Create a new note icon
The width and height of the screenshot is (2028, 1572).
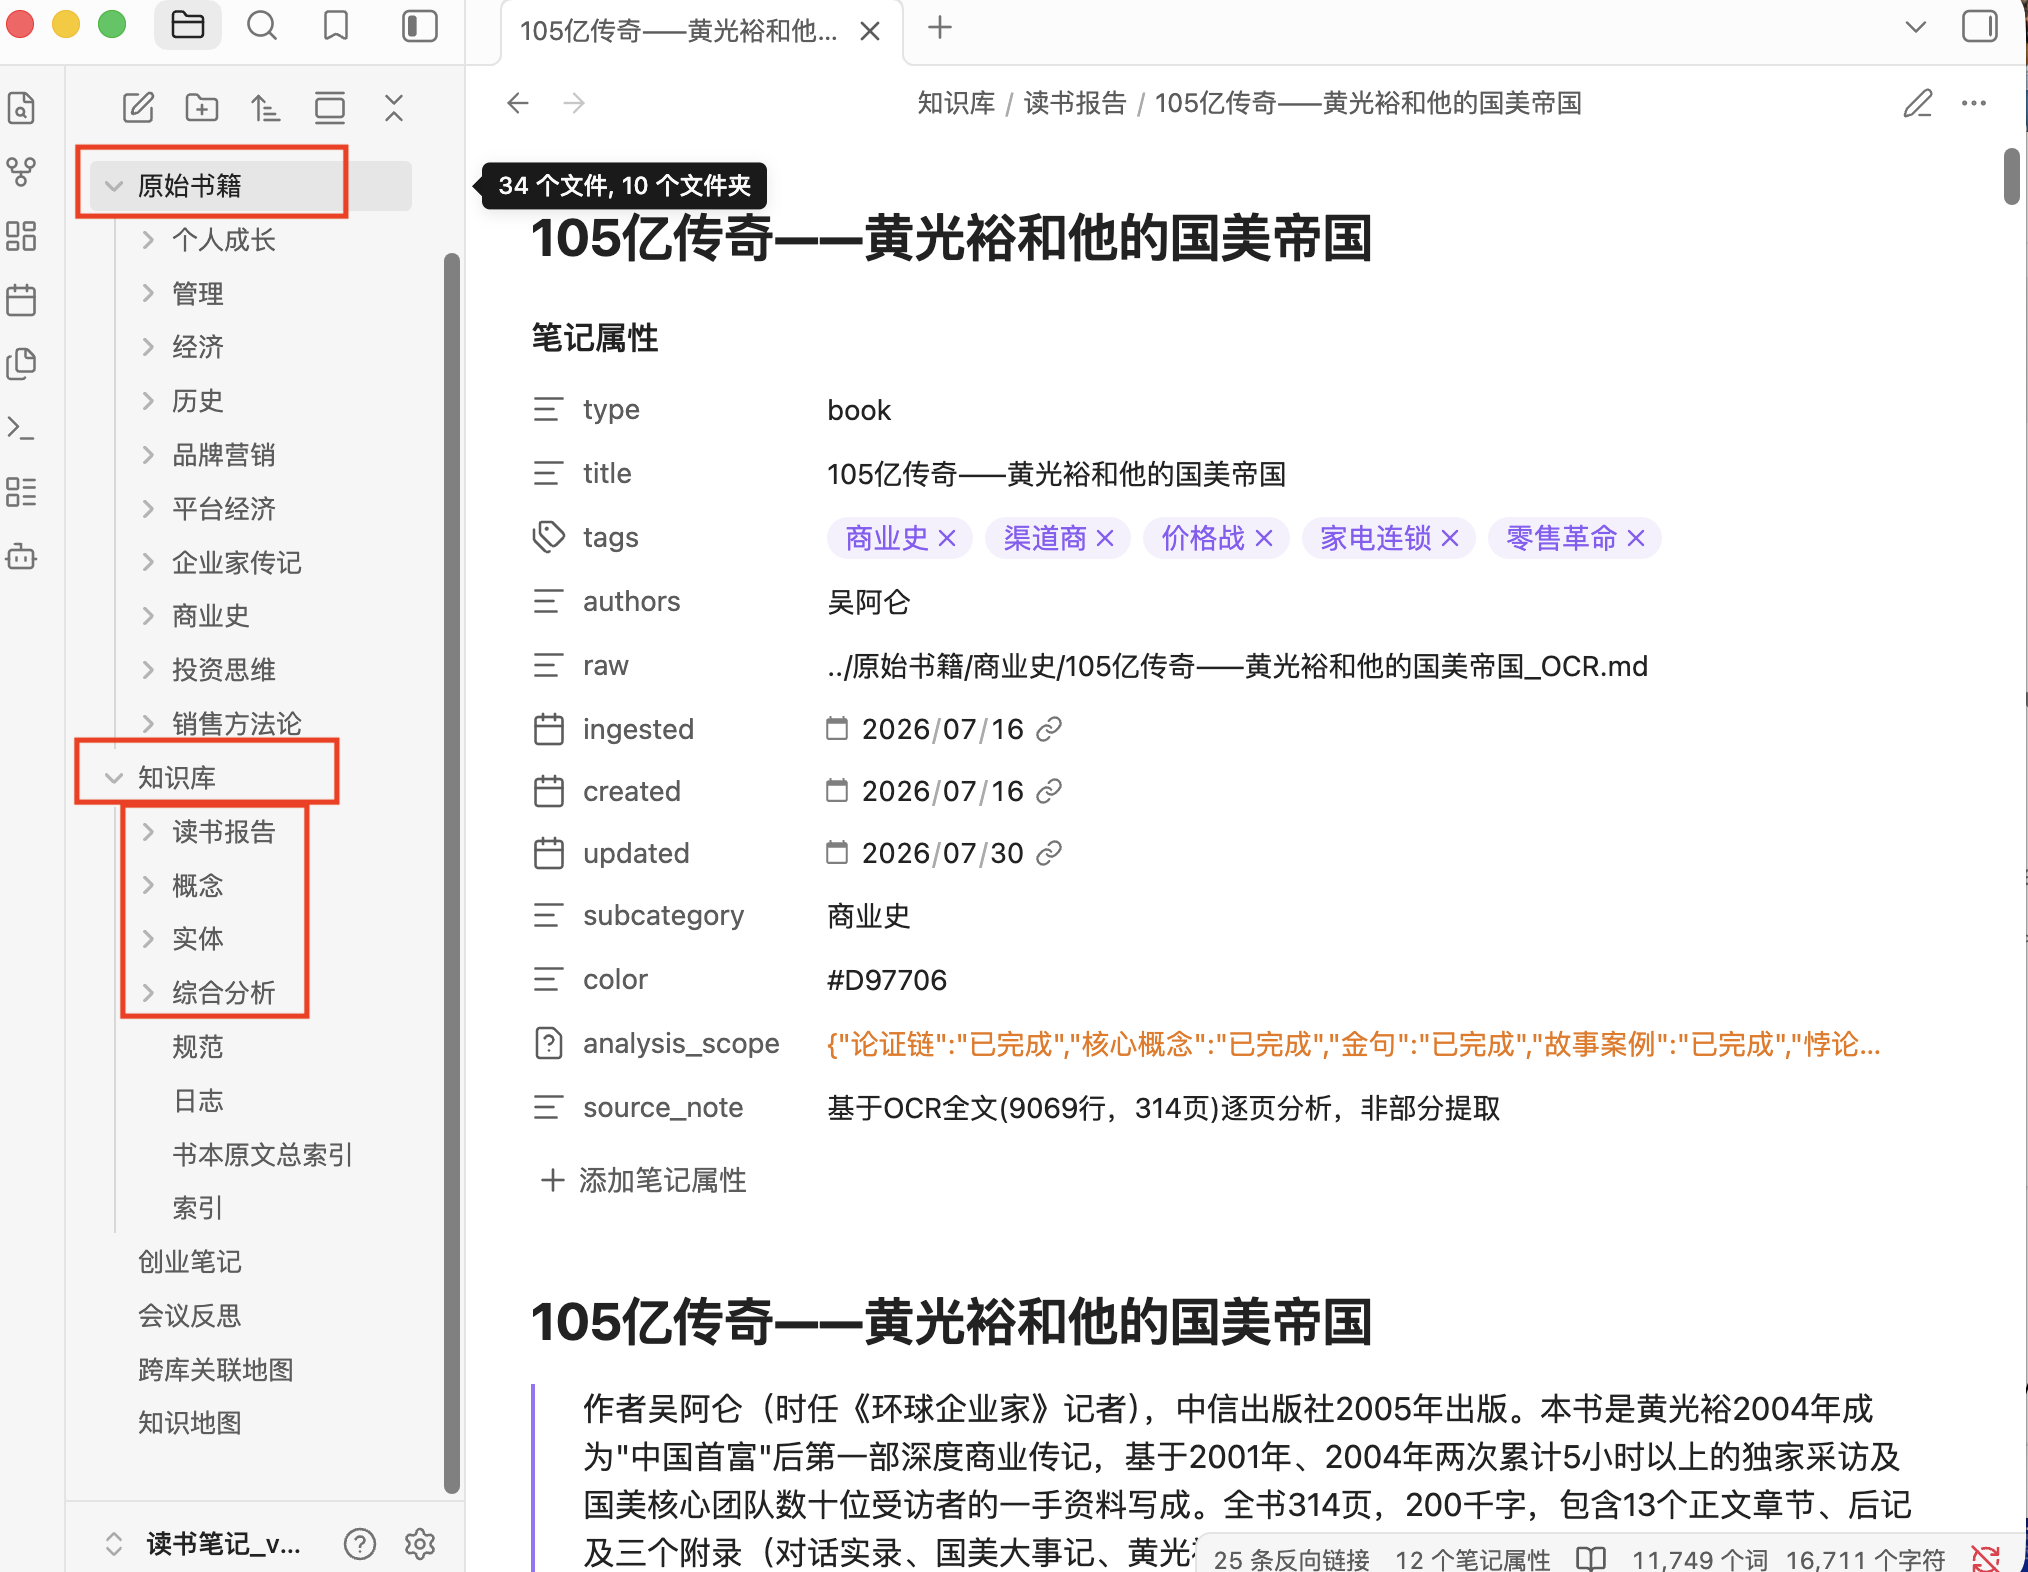138,107
